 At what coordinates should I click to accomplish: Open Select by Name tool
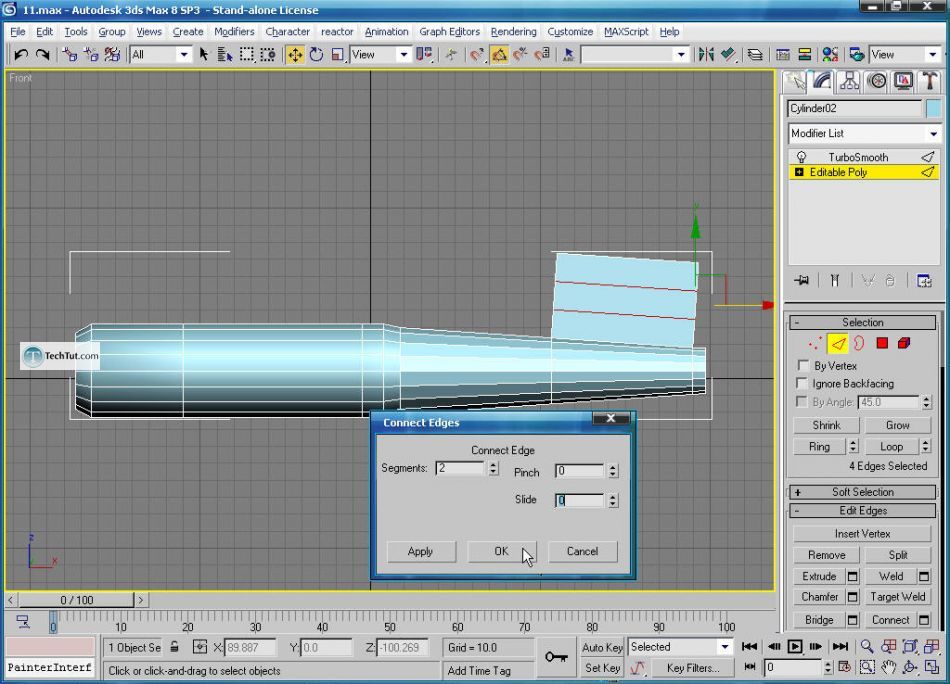pyautogui.click(x=225, y=55)
